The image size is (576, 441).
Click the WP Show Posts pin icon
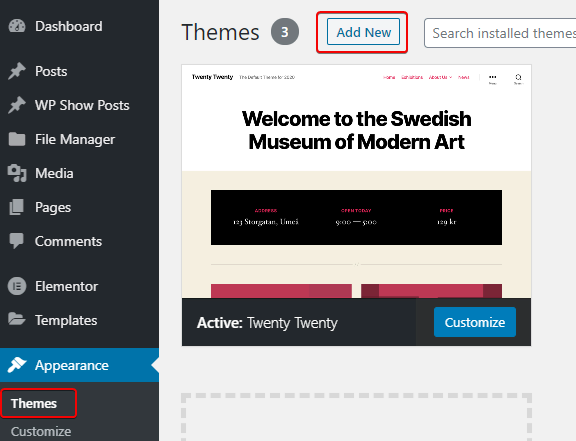coord(17,105)
